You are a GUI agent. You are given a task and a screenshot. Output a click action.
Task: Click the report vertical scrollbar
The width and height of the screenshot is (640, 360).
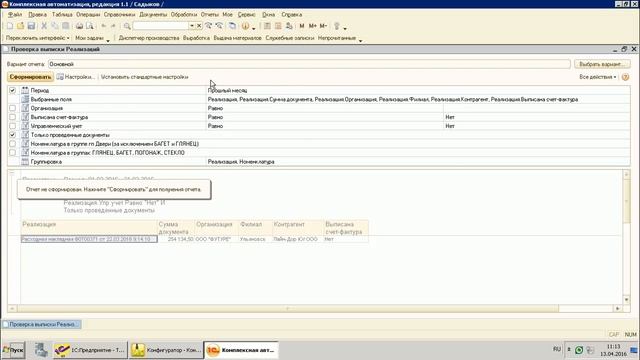point(627,237)
